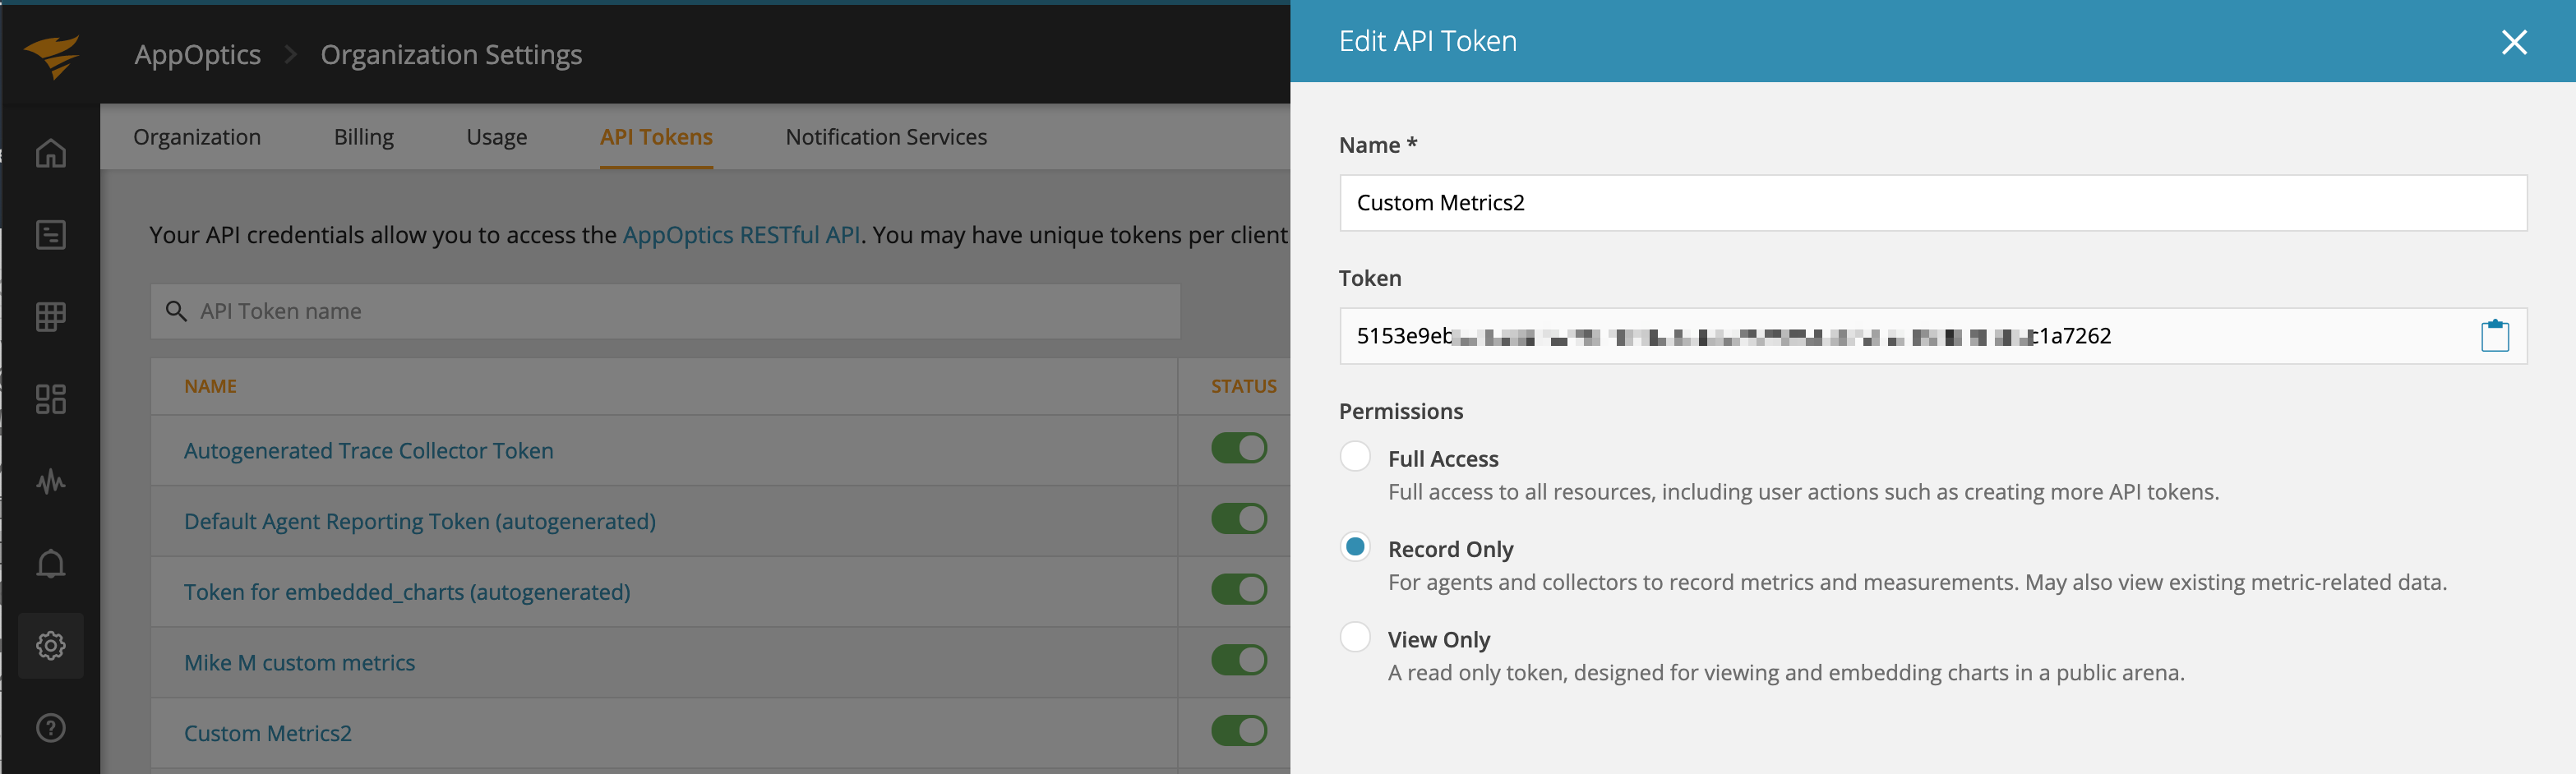The image size is (2576, 774).
Task: Open Alerts via the bell icon
Action: [50, 563]
